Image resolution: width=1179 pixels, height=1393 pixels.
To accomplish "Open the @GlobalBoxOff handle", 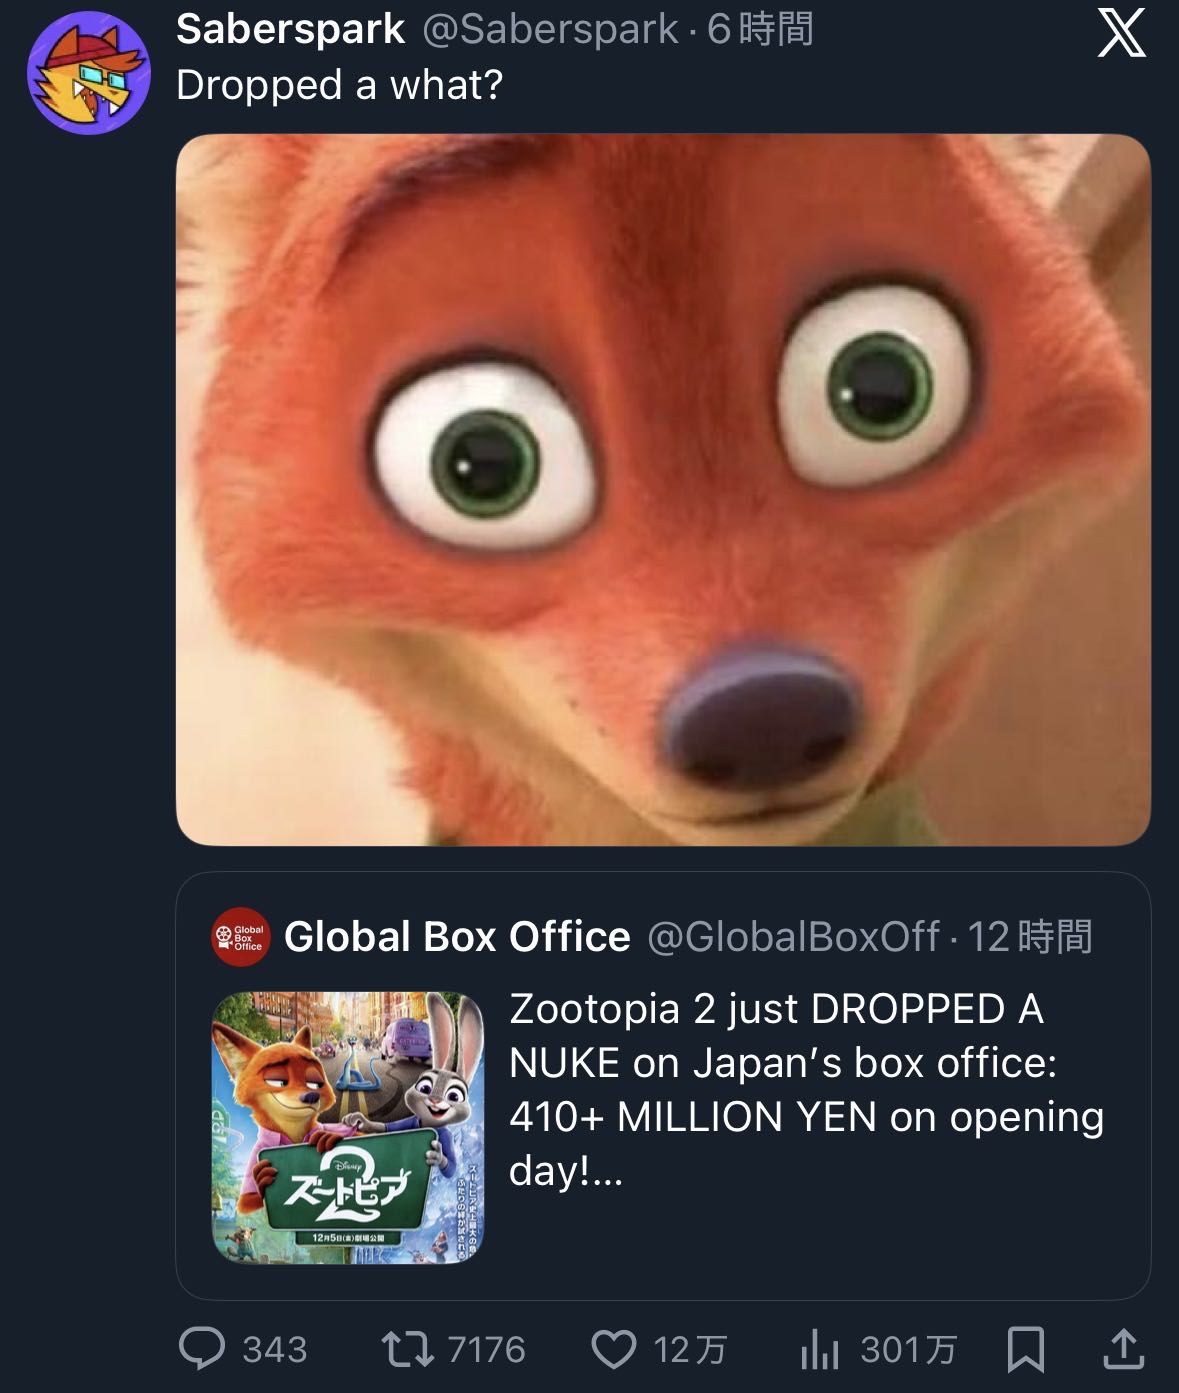I will [793, 937].
